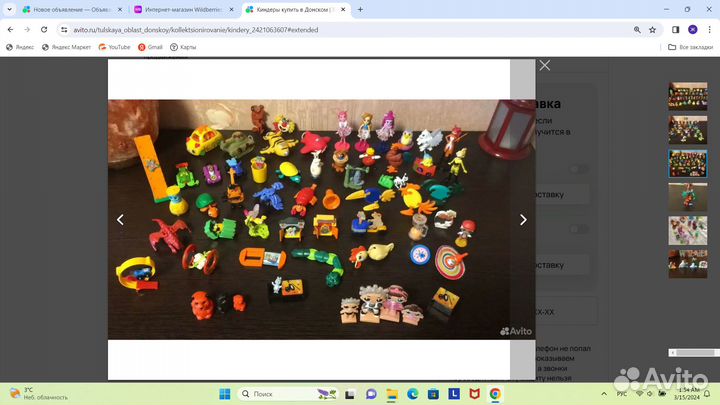The height and width of the screenshot is (405, 720).
Task: Open Task View on the taskbar
Action: (x=350, y=394)
